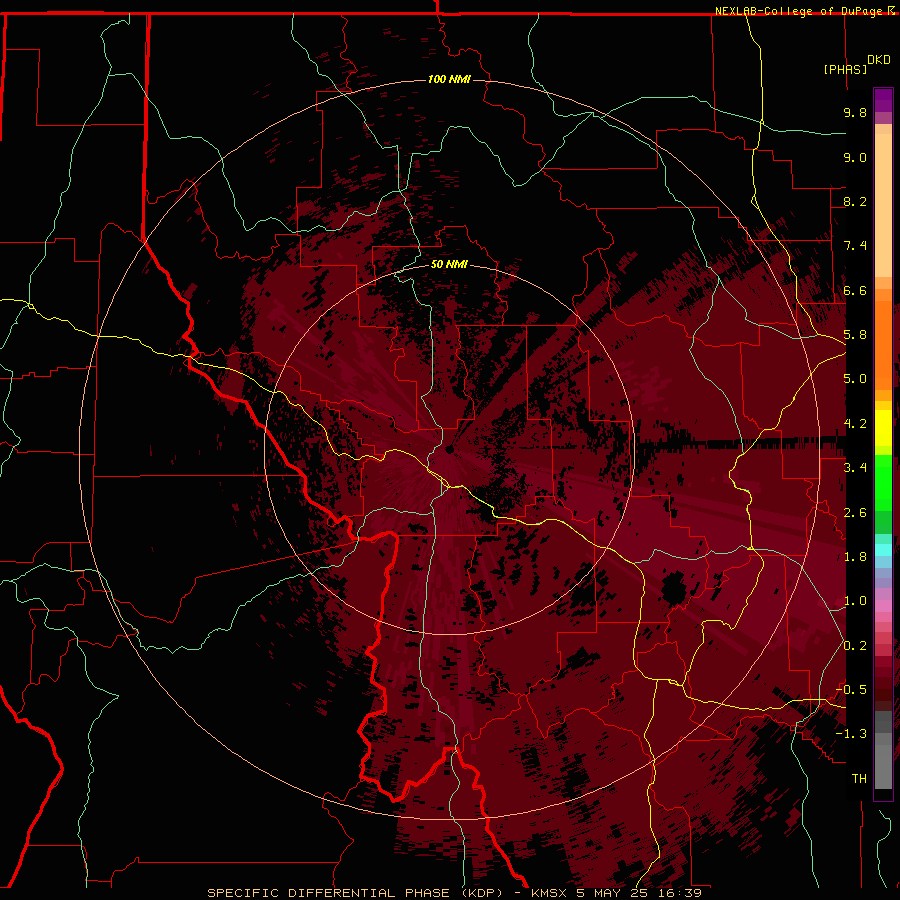Pick the cyan color bar segment
900x900 pixels.
click(883, 549)
